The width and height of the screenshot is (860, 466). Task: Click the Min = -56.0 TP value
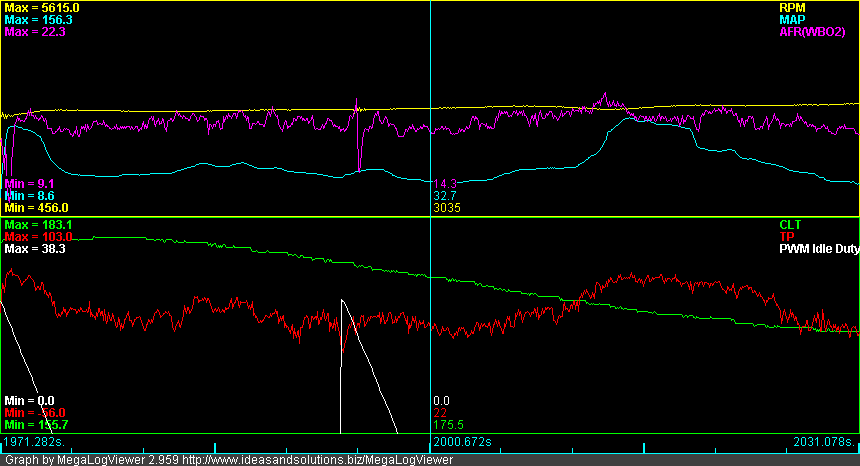pyautogui.click(x=35, y=413)
